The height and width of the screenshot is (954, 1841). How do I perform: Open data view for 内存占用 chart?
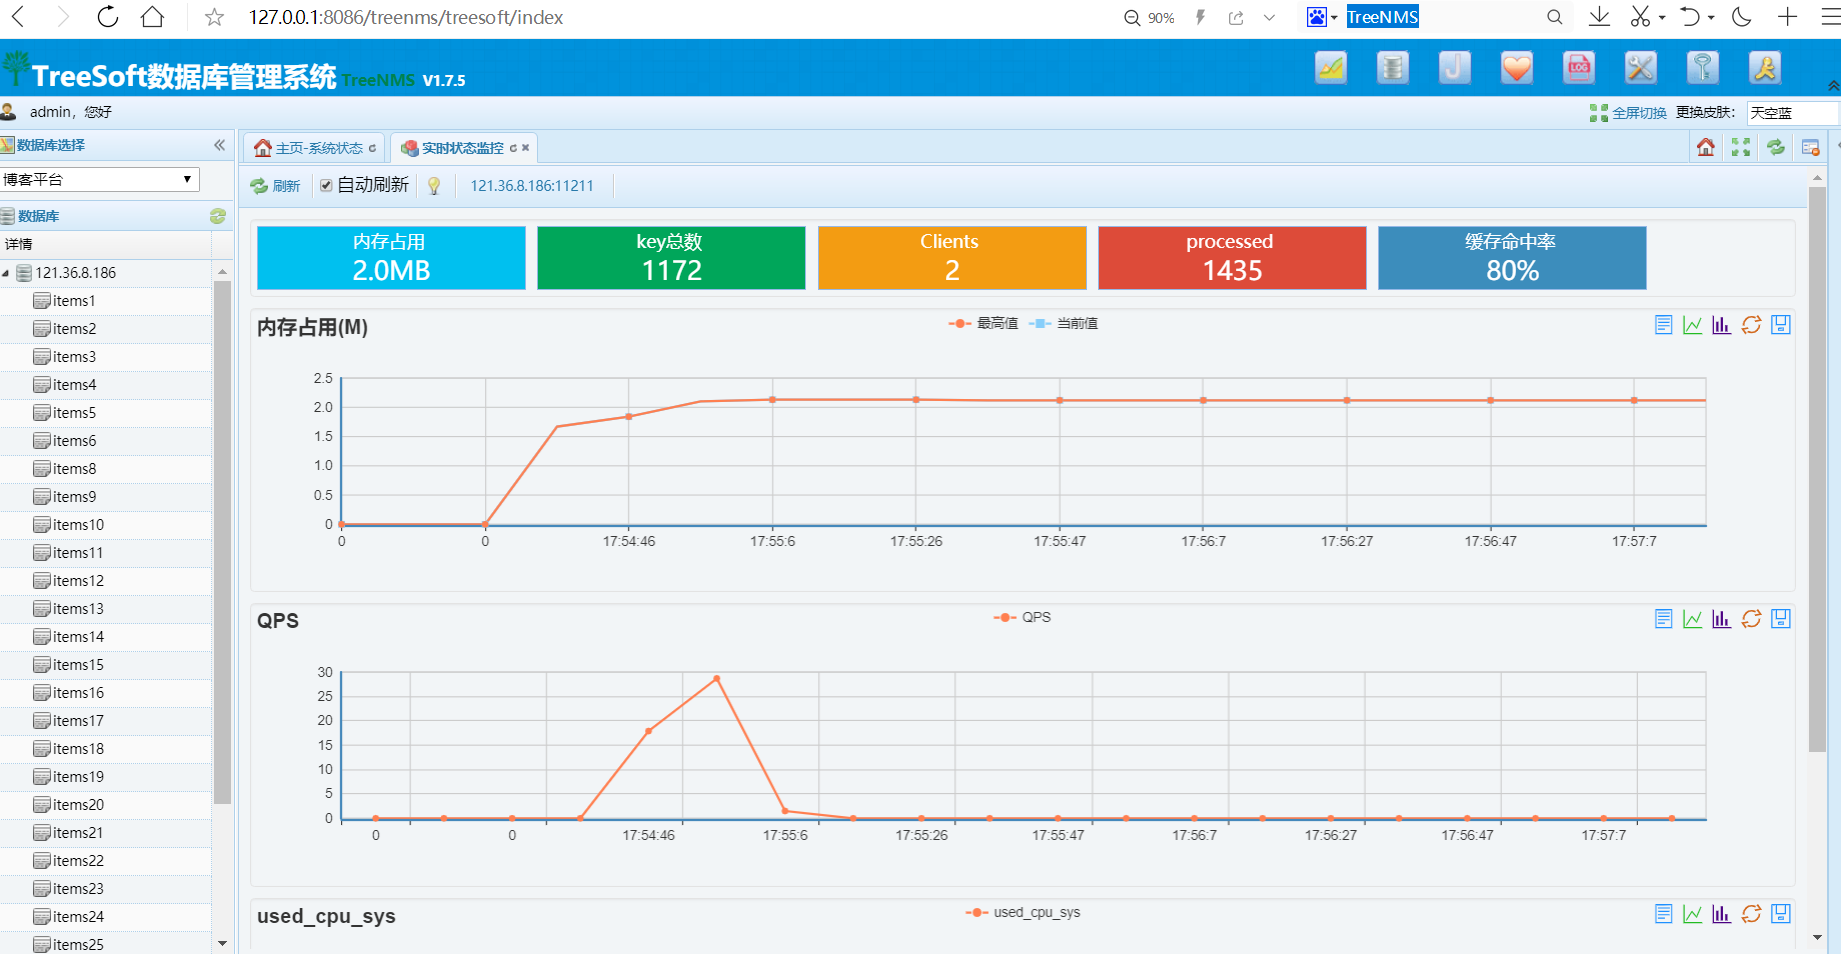(1663, 325)
